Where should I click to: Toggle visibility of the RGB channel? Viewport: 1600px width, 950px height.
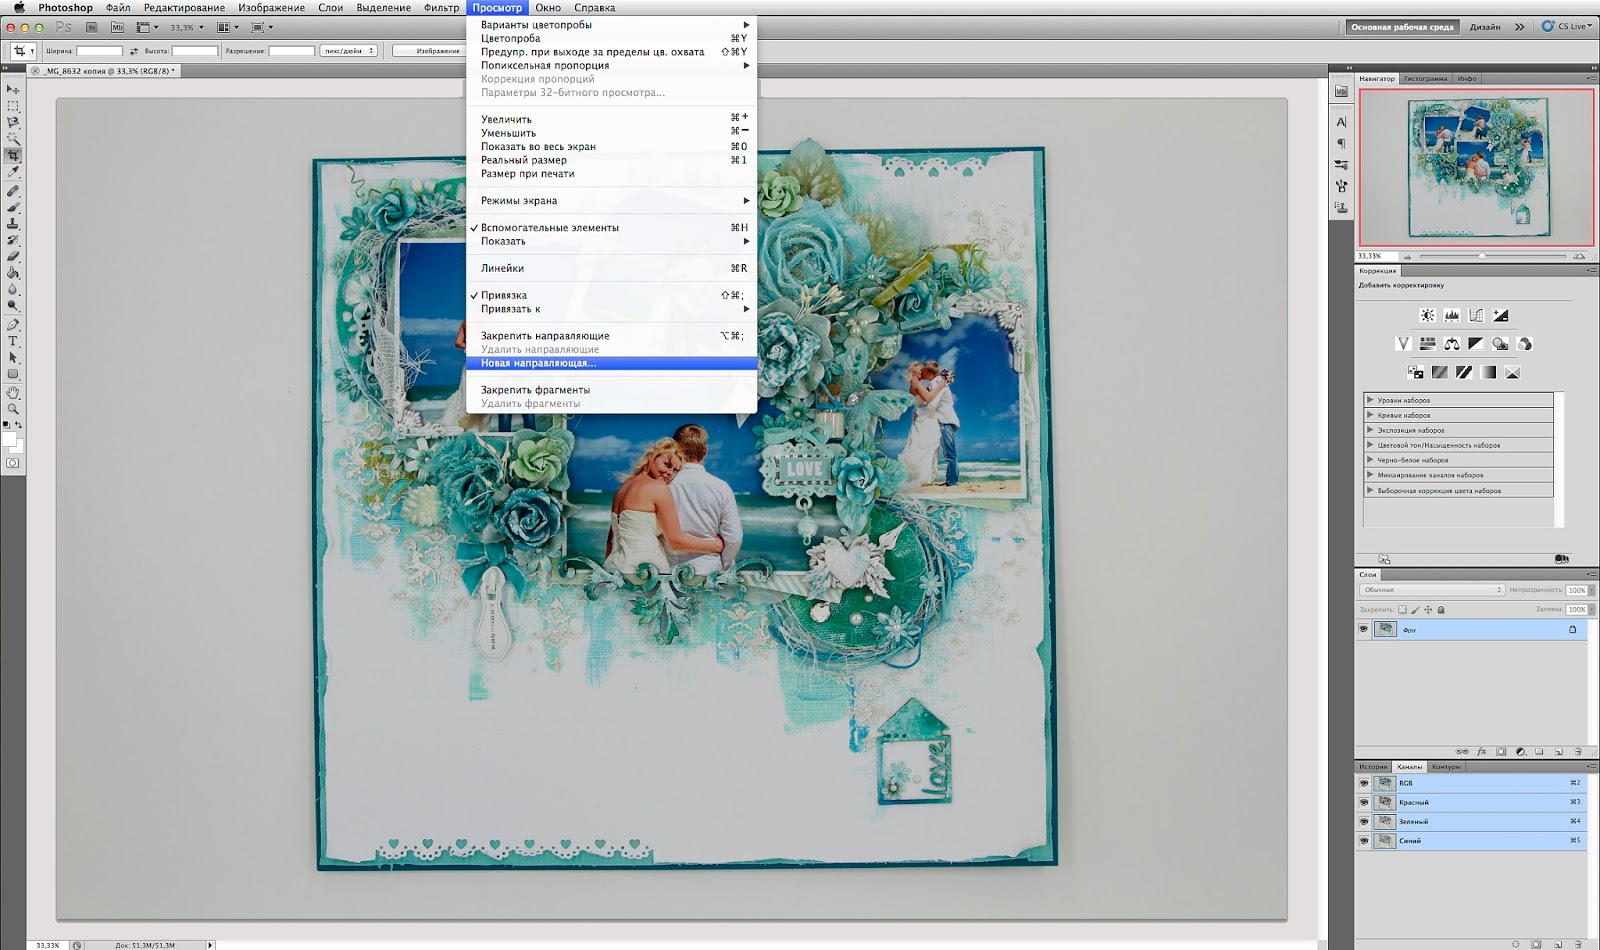pos(1364,783)
